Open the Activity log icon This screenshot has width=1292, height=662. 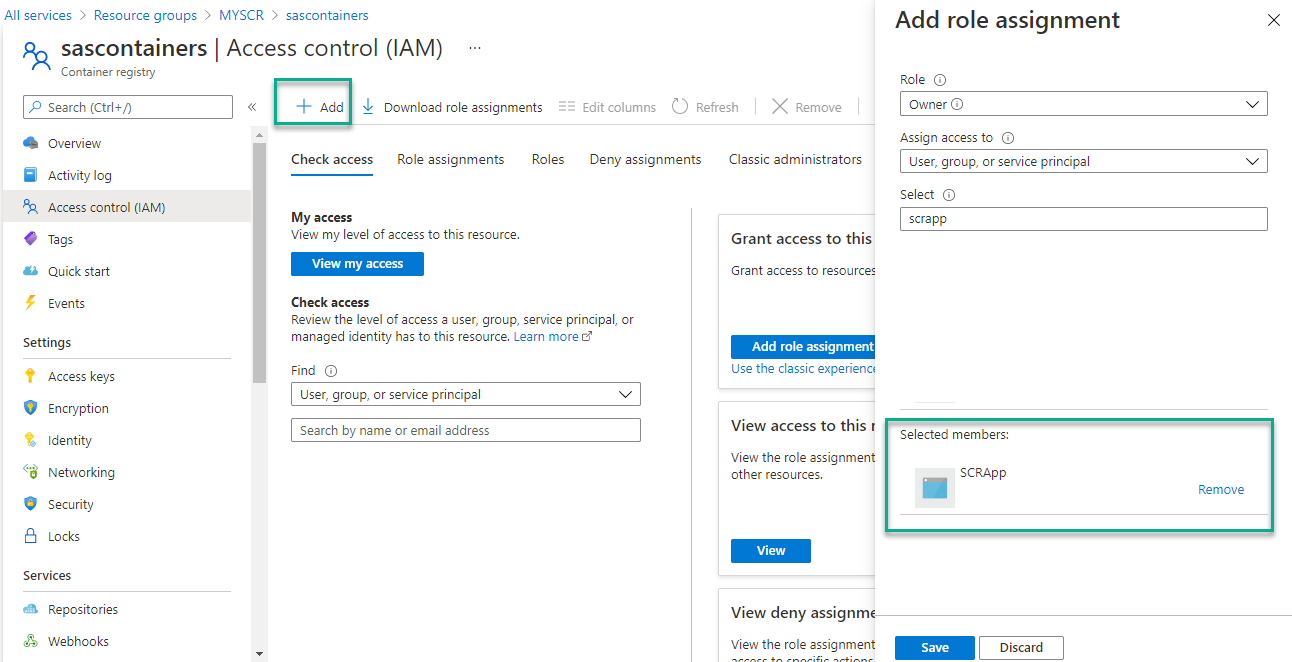31,175
